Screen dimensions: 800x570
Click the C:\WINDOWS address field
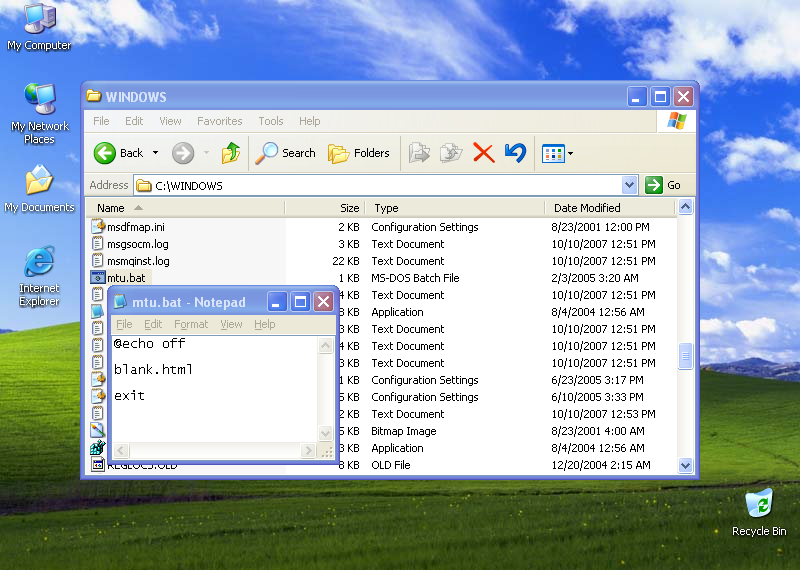(378, 185)
